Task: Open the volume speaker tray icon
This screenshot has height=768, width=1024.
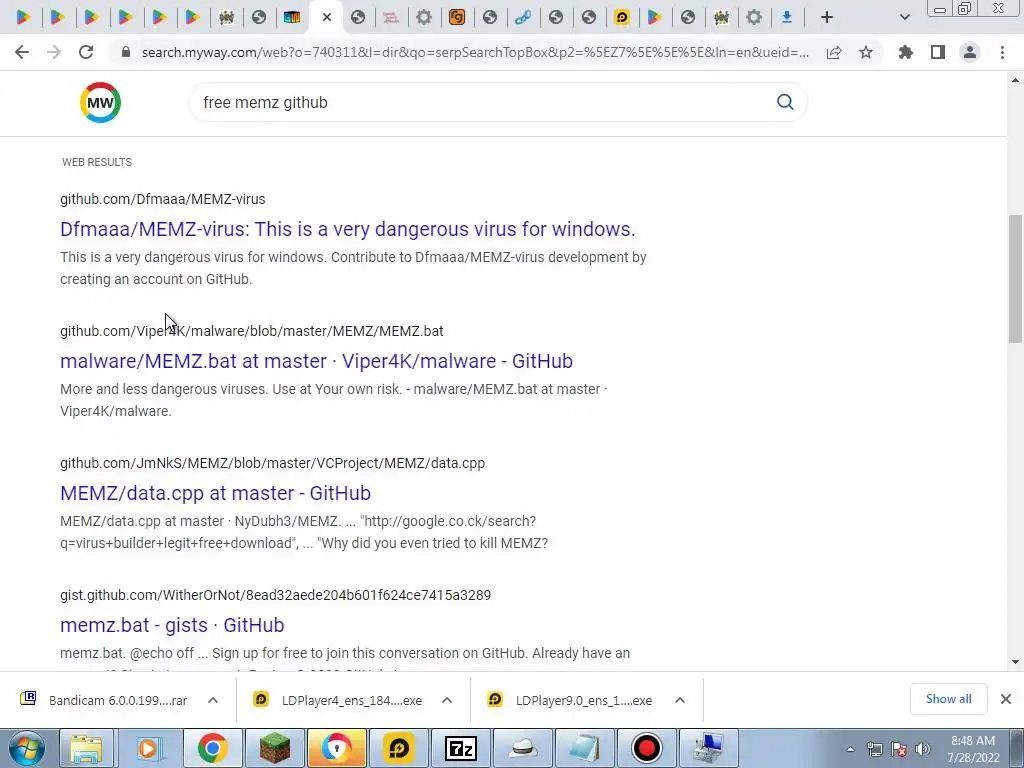Action: coord(923,749)
